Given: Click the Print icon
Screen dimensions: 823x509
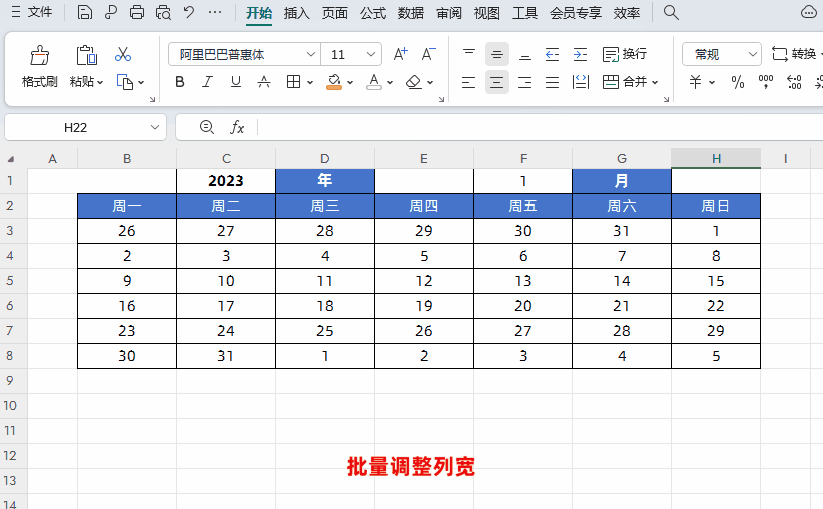Looking at the screenshot, I should tap(137, 12).
